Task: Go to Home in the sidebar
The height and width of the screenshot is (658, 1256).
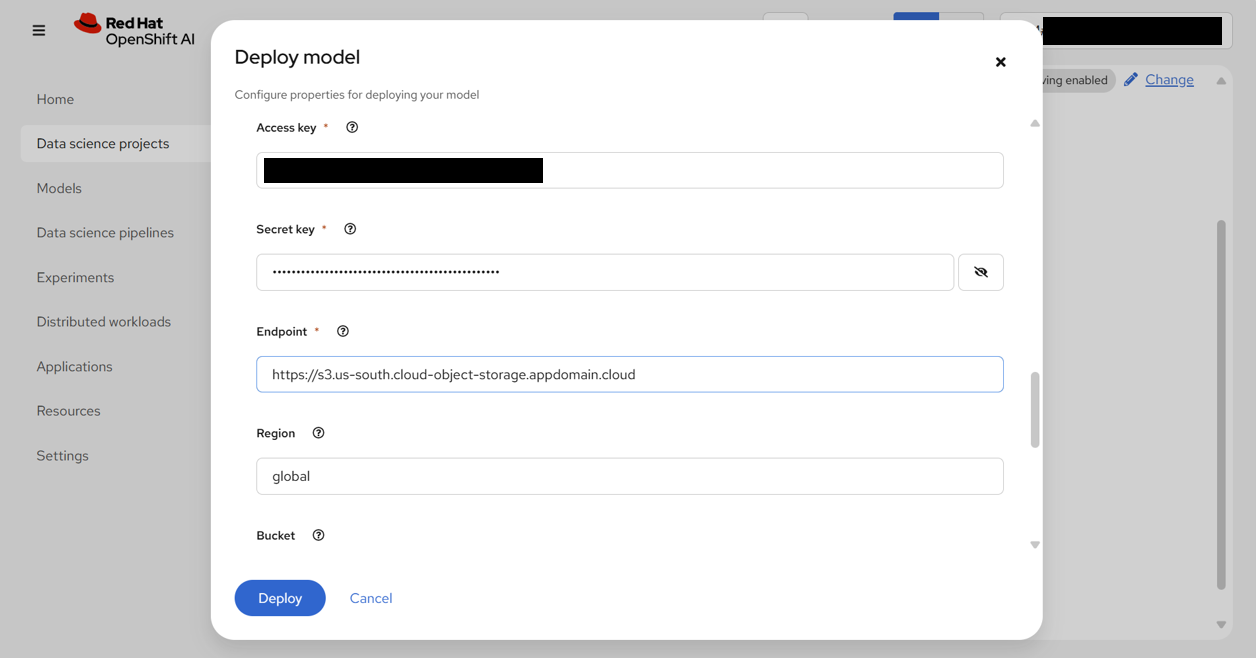Action: (55, 99)
